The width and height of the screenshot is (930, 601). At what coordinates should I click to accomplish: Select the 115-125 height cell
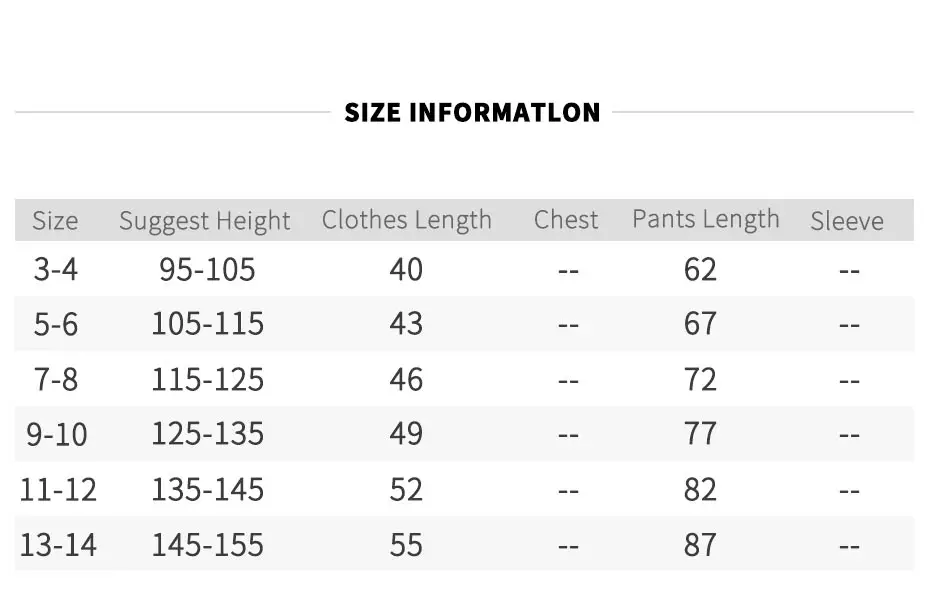(207, 379)
